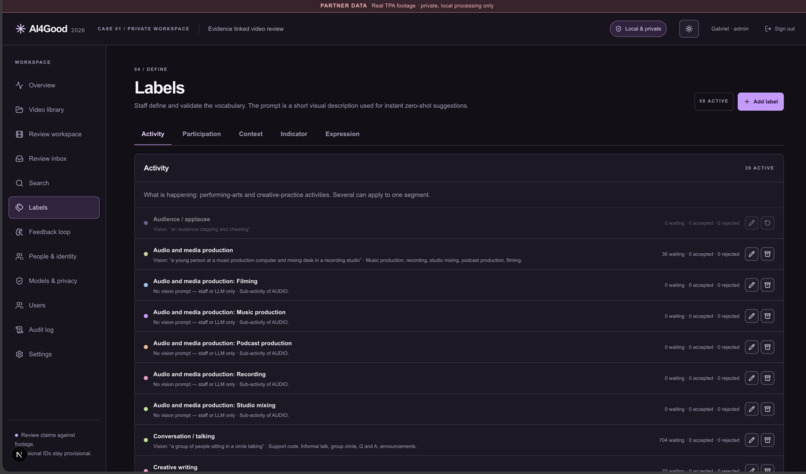Viewport: 806px width, 474px height.
Task: Select Labels in the sidebar
Action: tap(53, 207)
